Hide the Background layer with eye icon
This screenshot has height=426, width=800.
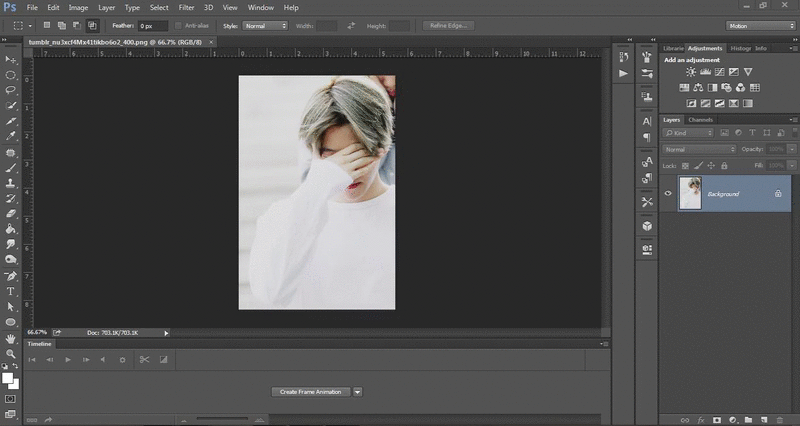tap(668, 193)
